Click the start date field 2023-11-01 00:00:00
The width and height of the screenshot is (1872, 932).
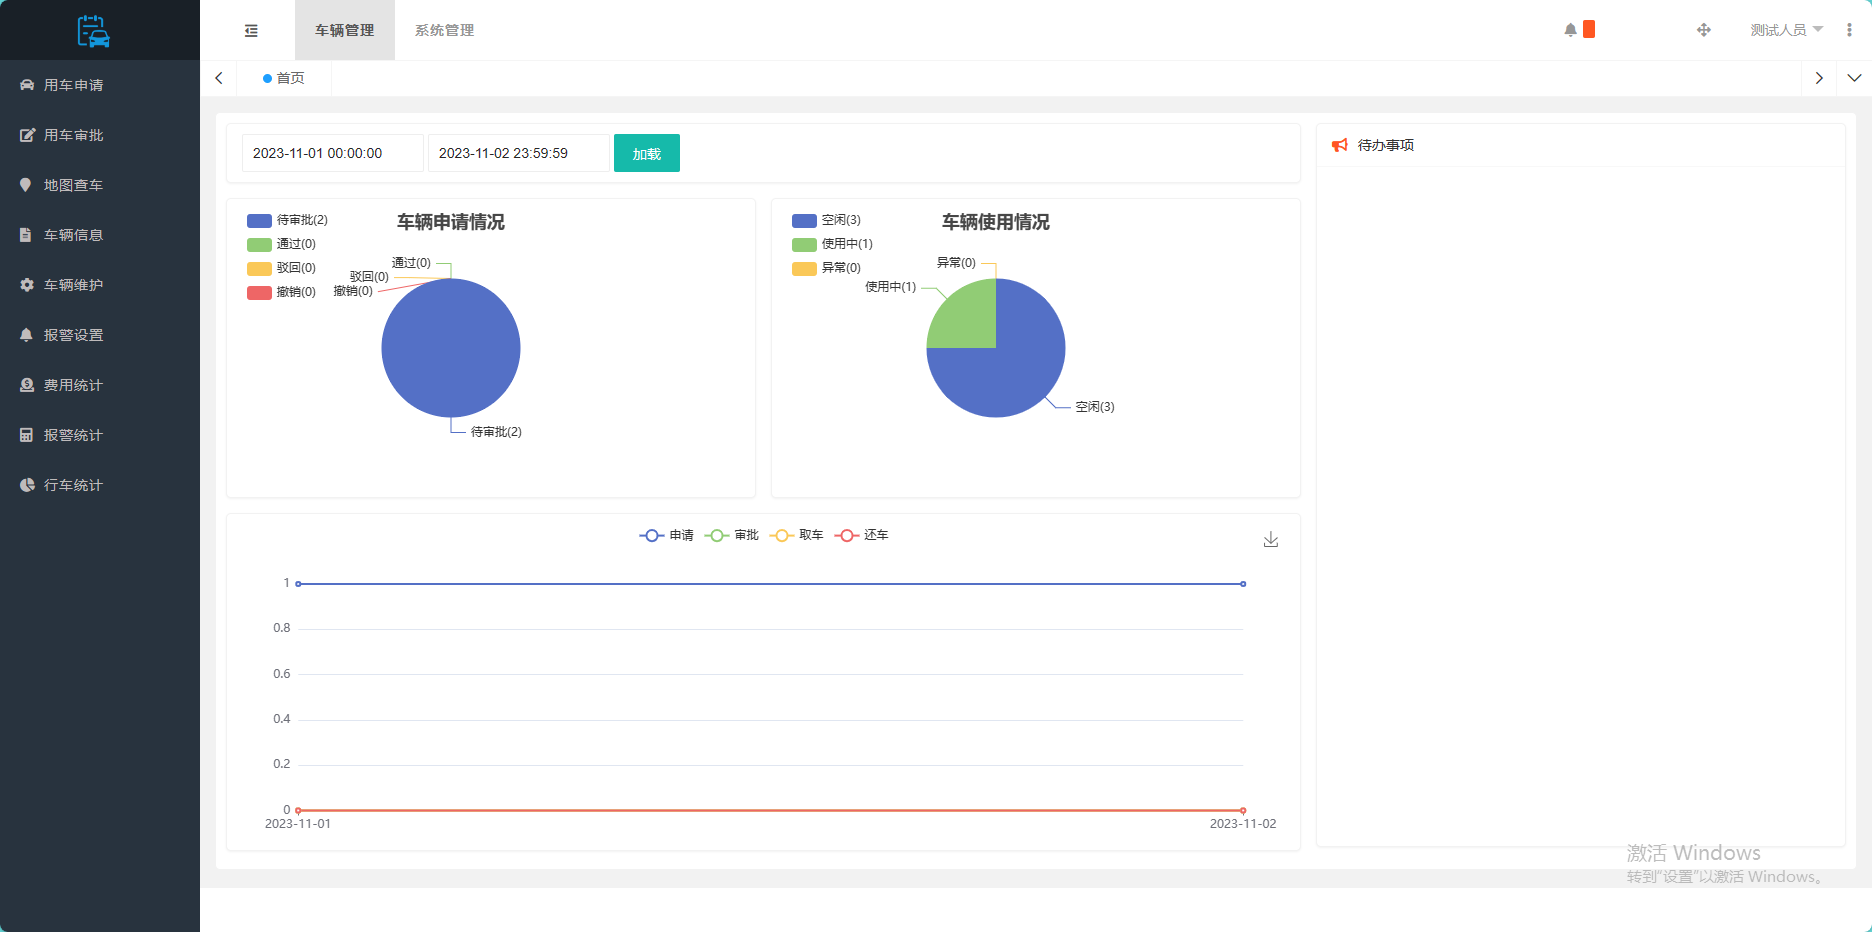tap(333, 153)
